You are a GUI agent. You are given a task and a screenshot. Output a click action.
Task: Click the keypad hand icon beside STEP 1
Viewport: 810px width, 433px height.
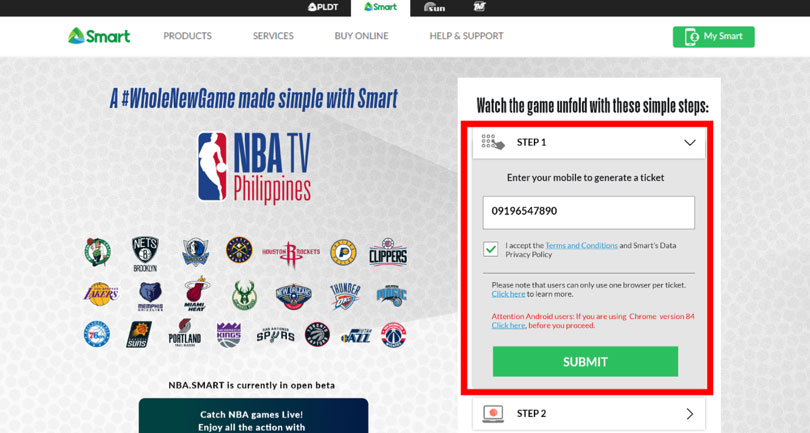point(492,142)
